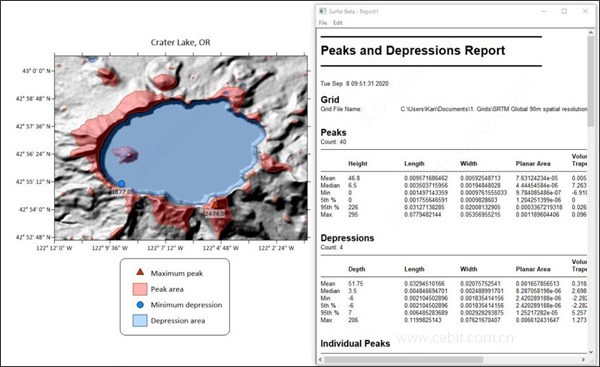The height and width of the screenshot is (367, 600).
Task: Click the blue minimum depression circle marker
Action: 121,184
